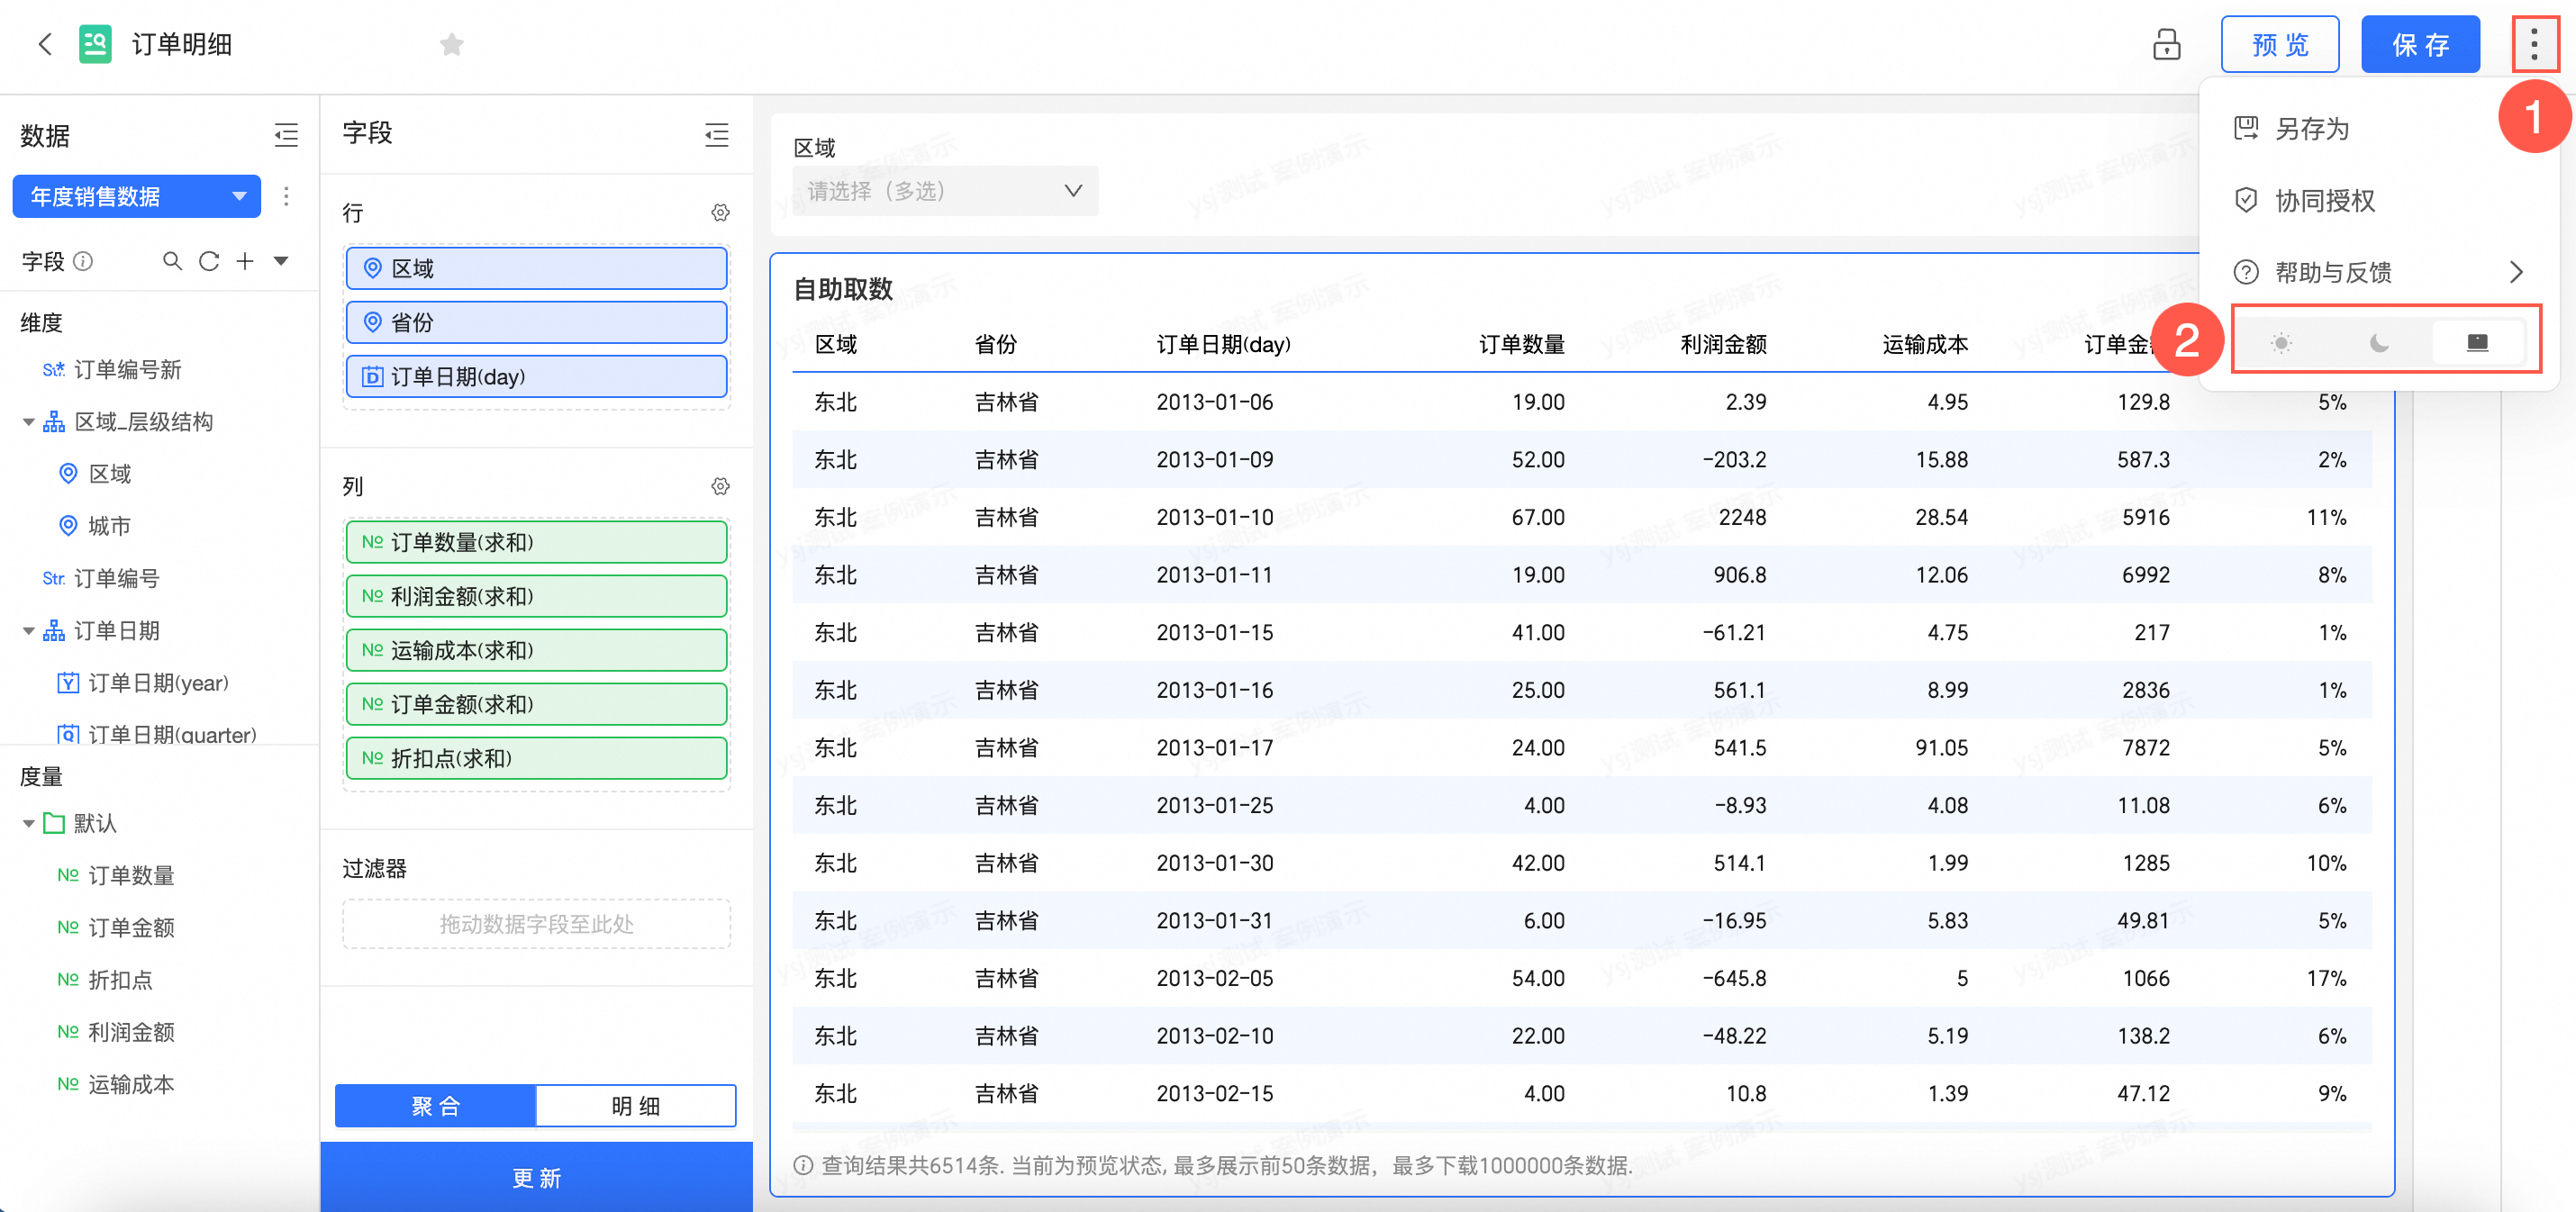Open the 年度销售数据 dataset dropdown
2576x1212 pixels.
pyautogui.click(x=136, y=196)
